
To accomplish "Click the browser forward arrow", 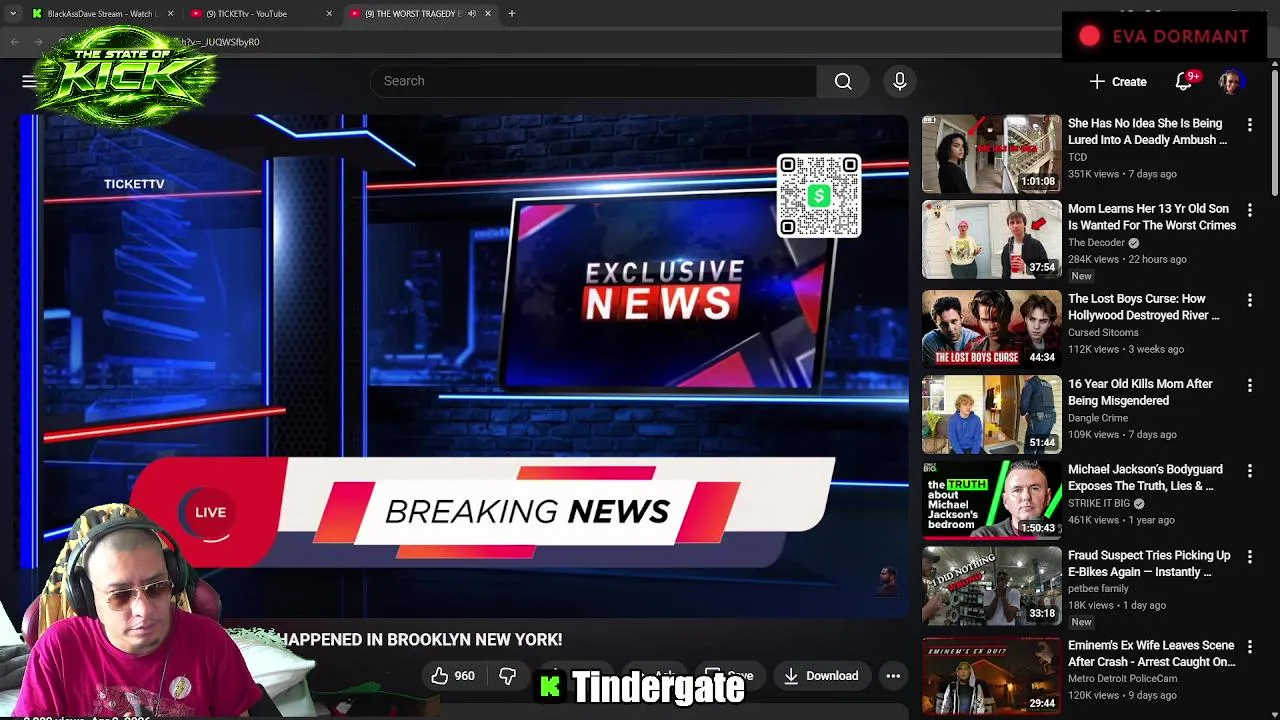I will [38, 42].
